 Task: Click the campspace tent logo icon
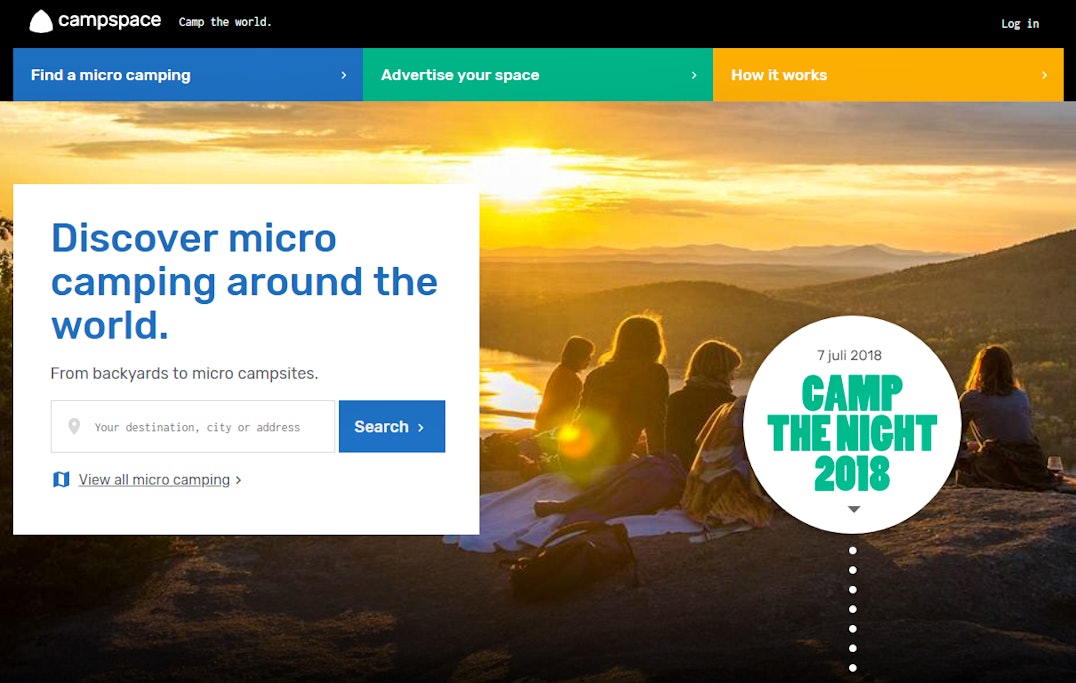(x=41, y=21)
